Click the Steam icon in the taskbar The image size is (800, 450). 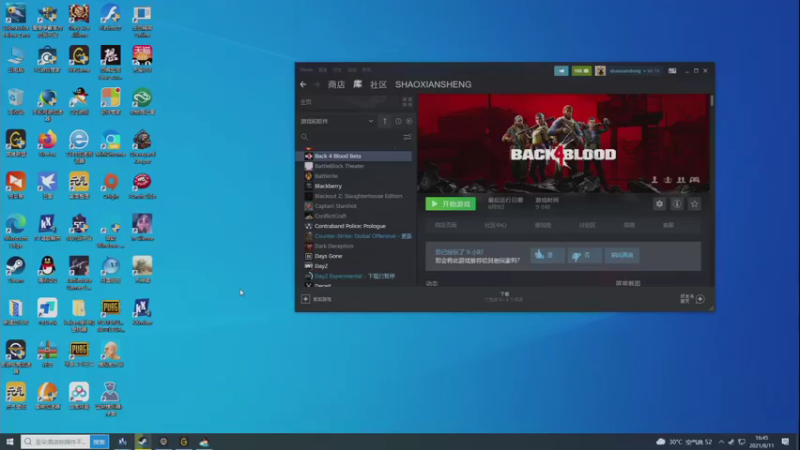(143, 442)
